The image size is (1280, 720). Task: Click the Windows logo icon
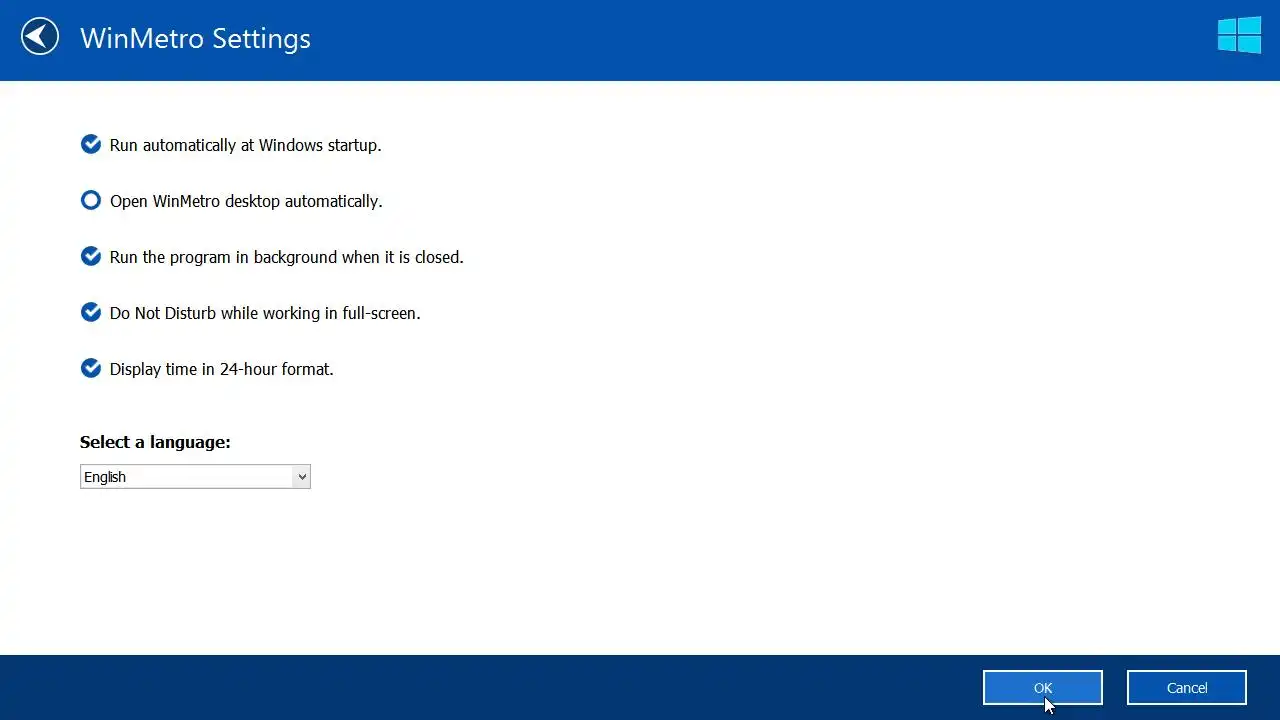click(1239, 35)
